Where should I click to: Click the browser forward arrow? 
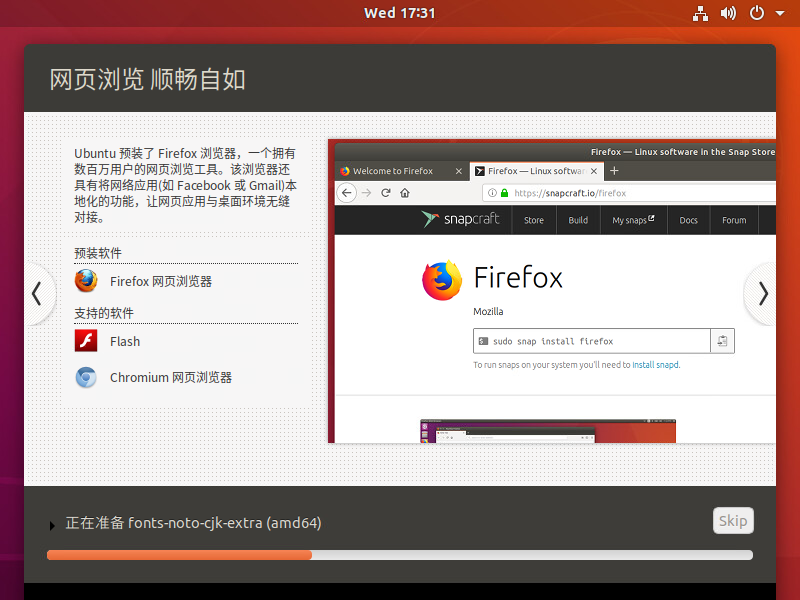click(x=366, y=193)
